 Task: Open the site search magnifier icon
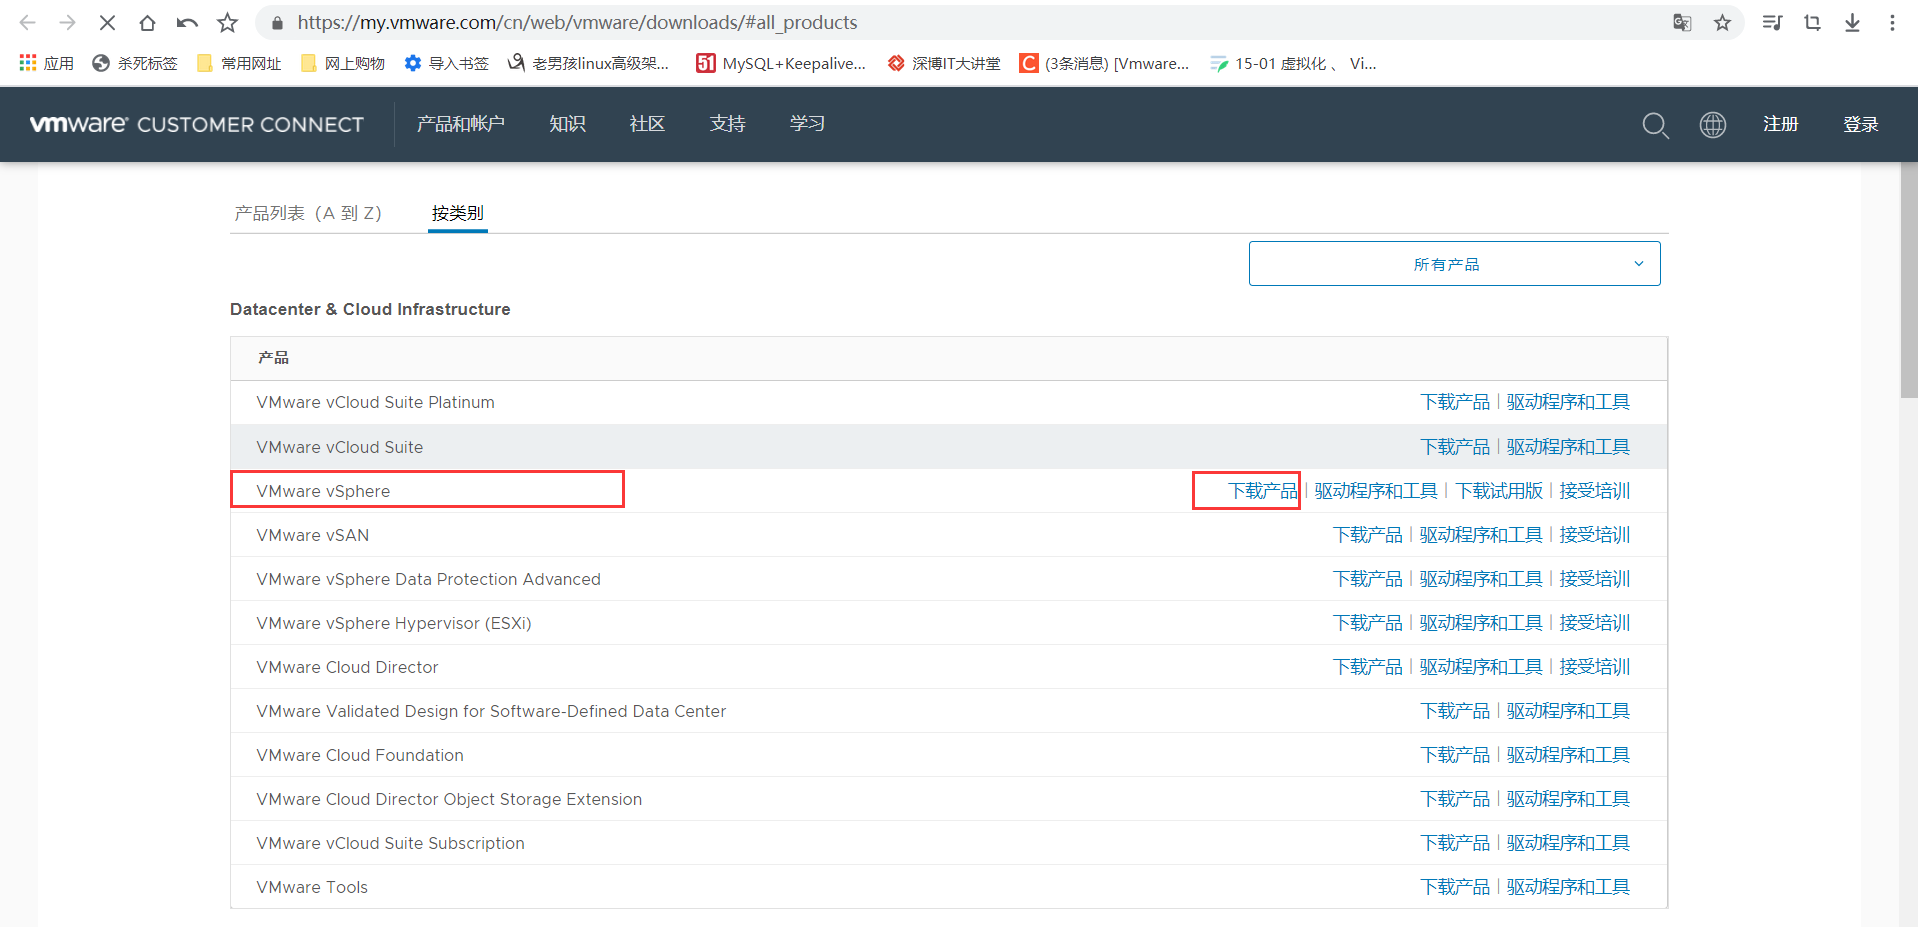[x=1655, y=125]
